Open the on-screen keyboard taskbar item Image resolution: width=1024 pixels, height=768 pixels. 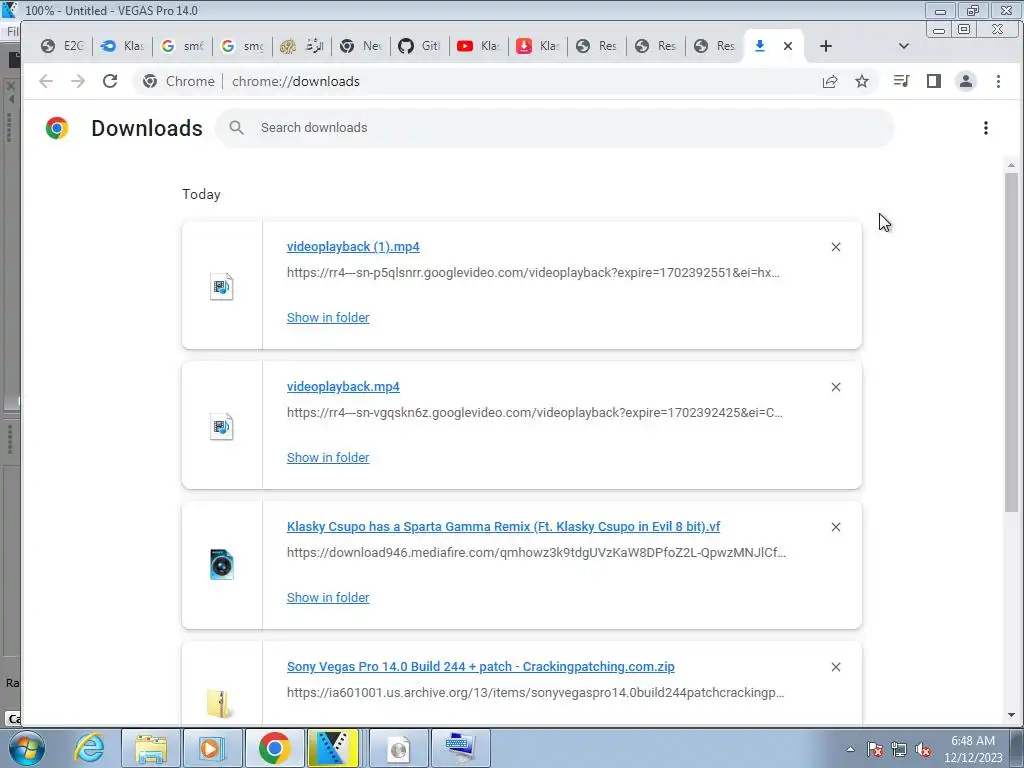pos(459,748)
